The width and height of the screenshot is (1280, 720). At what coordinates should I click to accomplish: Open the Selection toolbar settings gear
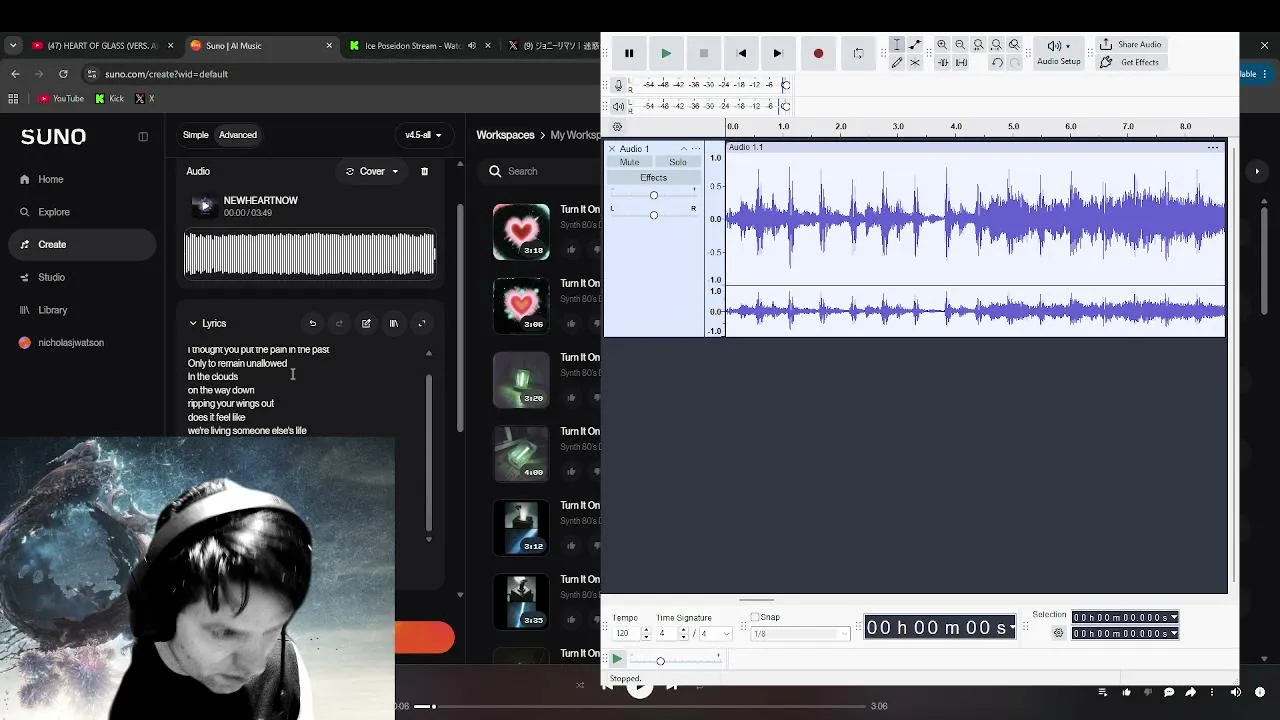(1058, 633)
